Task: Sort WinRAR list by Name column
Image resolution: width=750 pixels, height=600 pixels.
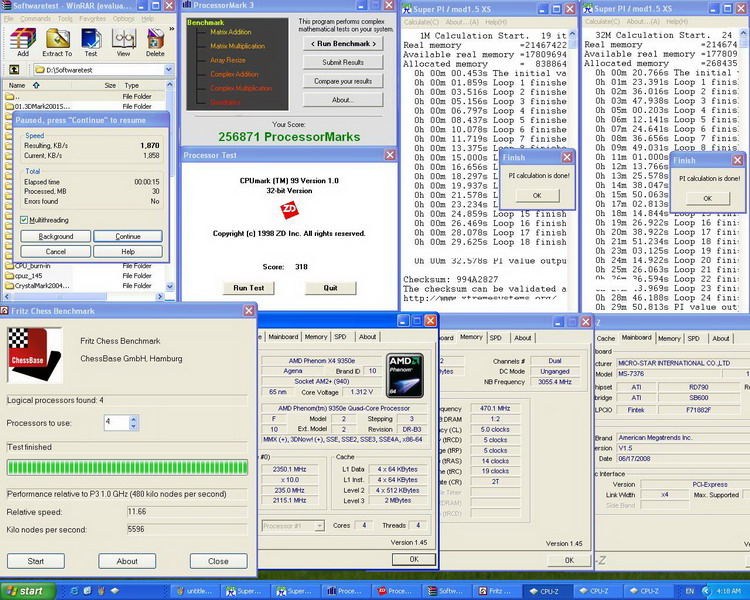Action: [x=38, y=85]
